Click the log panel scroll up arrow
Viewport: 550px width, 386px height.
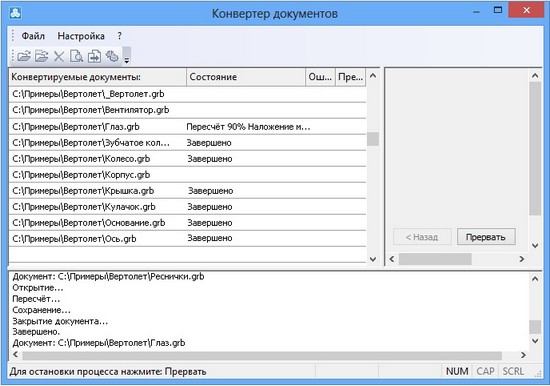point(535,279)
